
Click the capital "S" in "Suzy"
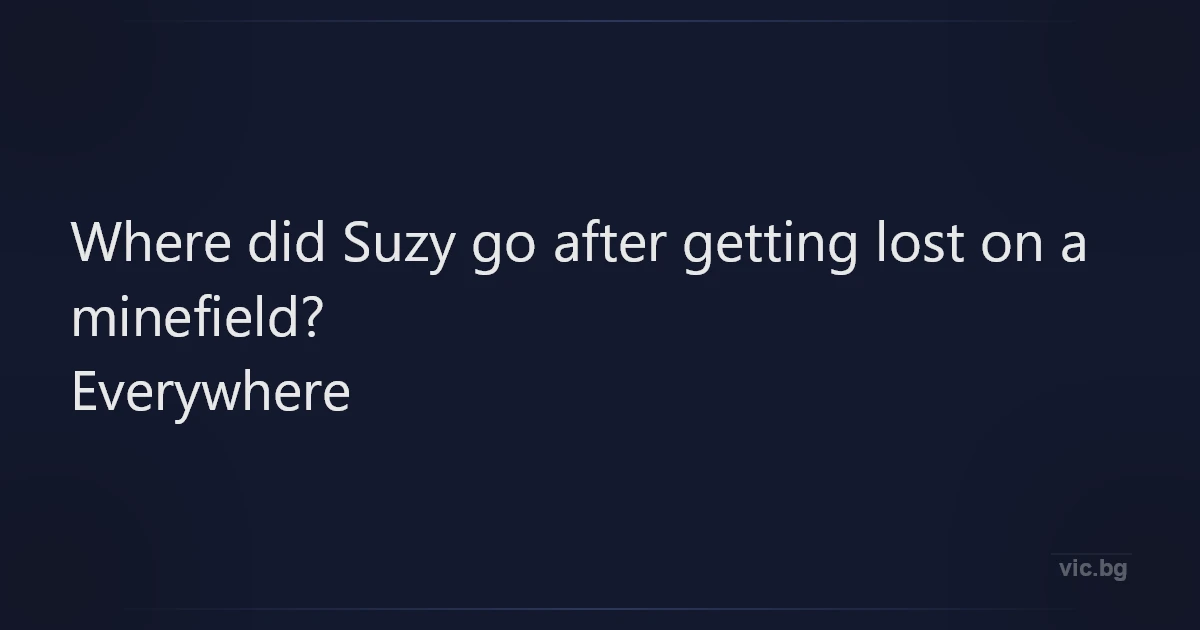[x=357, y=243]
